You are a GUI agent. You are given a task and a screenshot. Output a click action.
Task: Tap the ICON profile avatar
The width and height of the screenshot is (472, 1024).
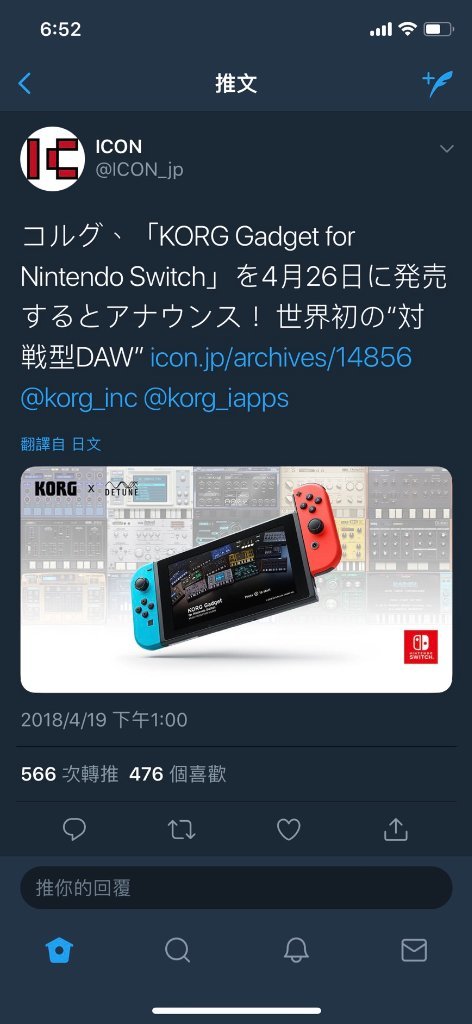click(x=53, y=158)
